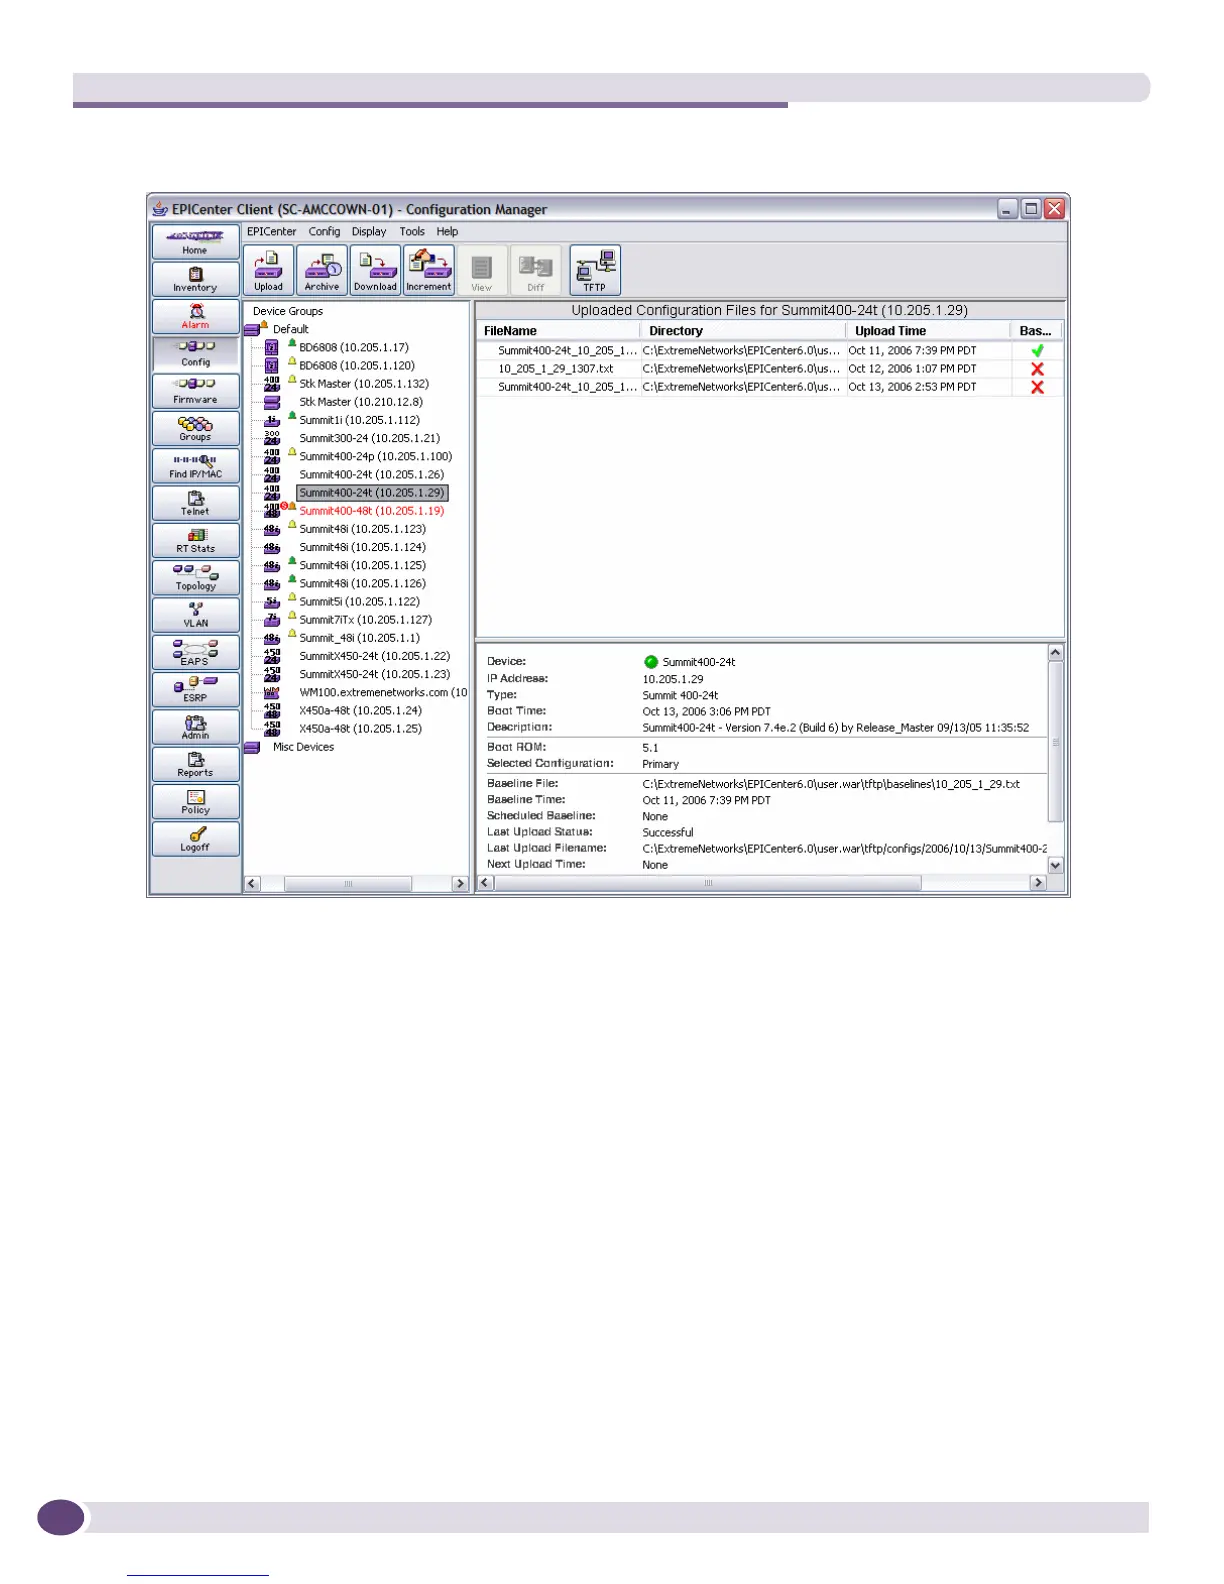Select the 10_205_1_29_1307.txt file row

(770, 369)
